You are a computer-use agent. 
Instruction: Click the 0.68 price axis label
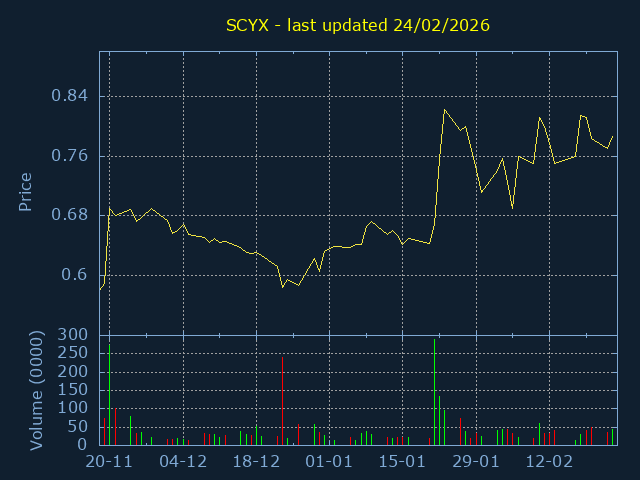[69, 215]
